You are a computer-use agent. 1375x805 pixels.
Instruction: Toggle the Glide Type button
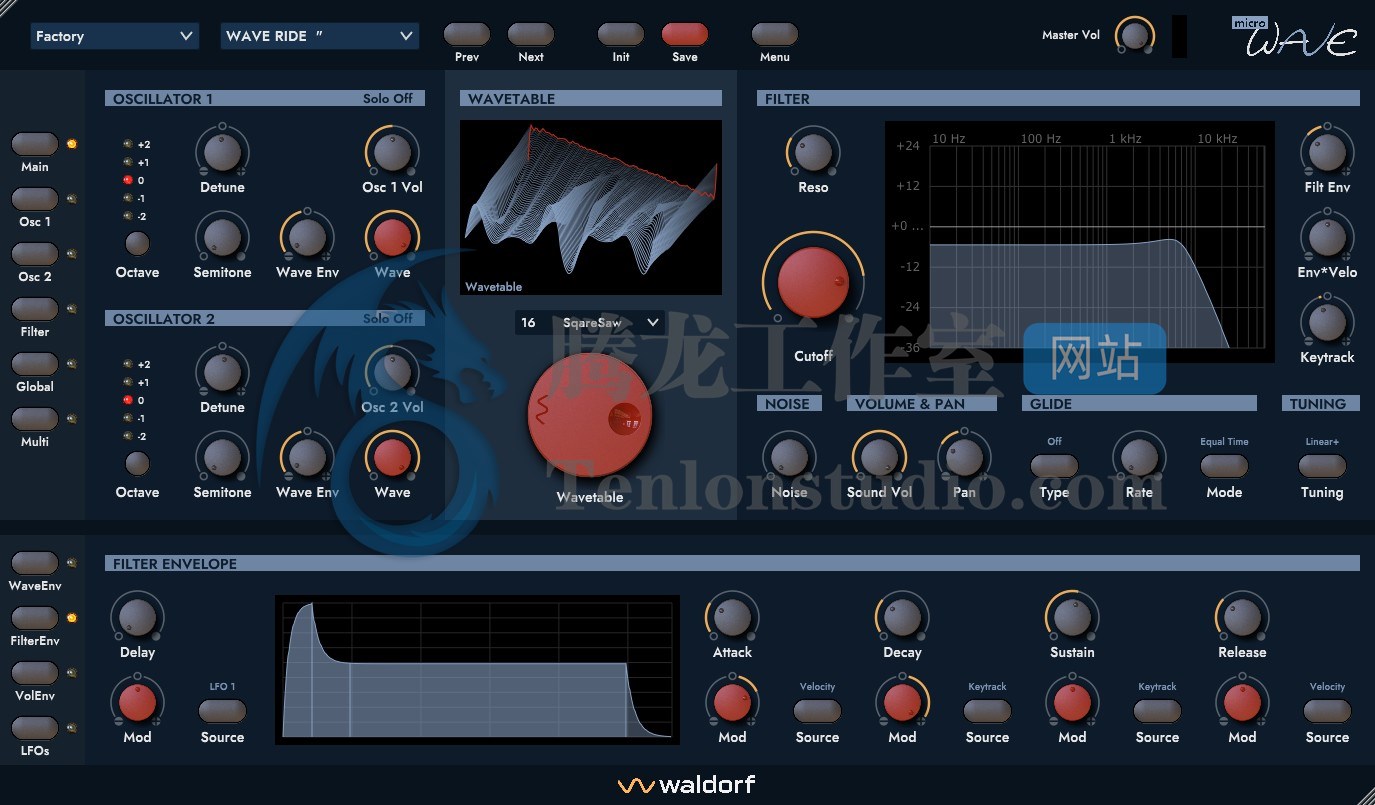point(1054,466)
